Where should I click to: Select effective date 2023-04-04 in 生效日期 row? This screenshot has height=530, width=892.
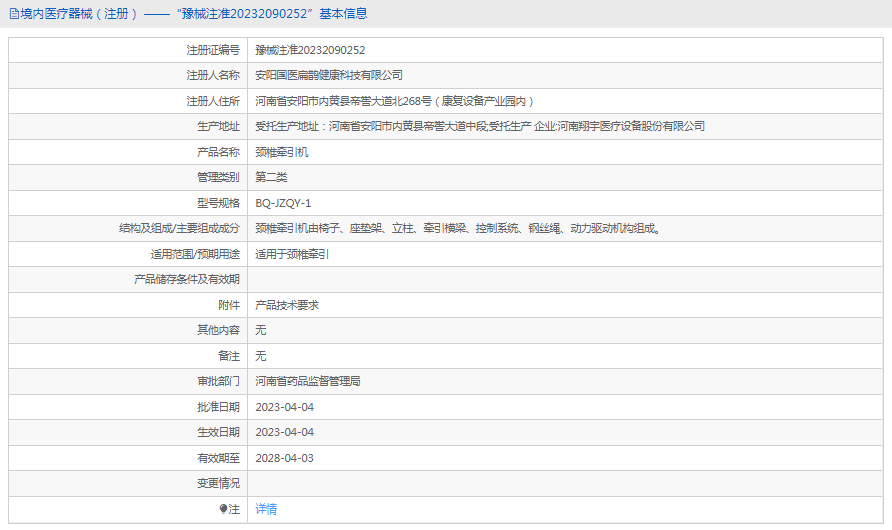284,432
